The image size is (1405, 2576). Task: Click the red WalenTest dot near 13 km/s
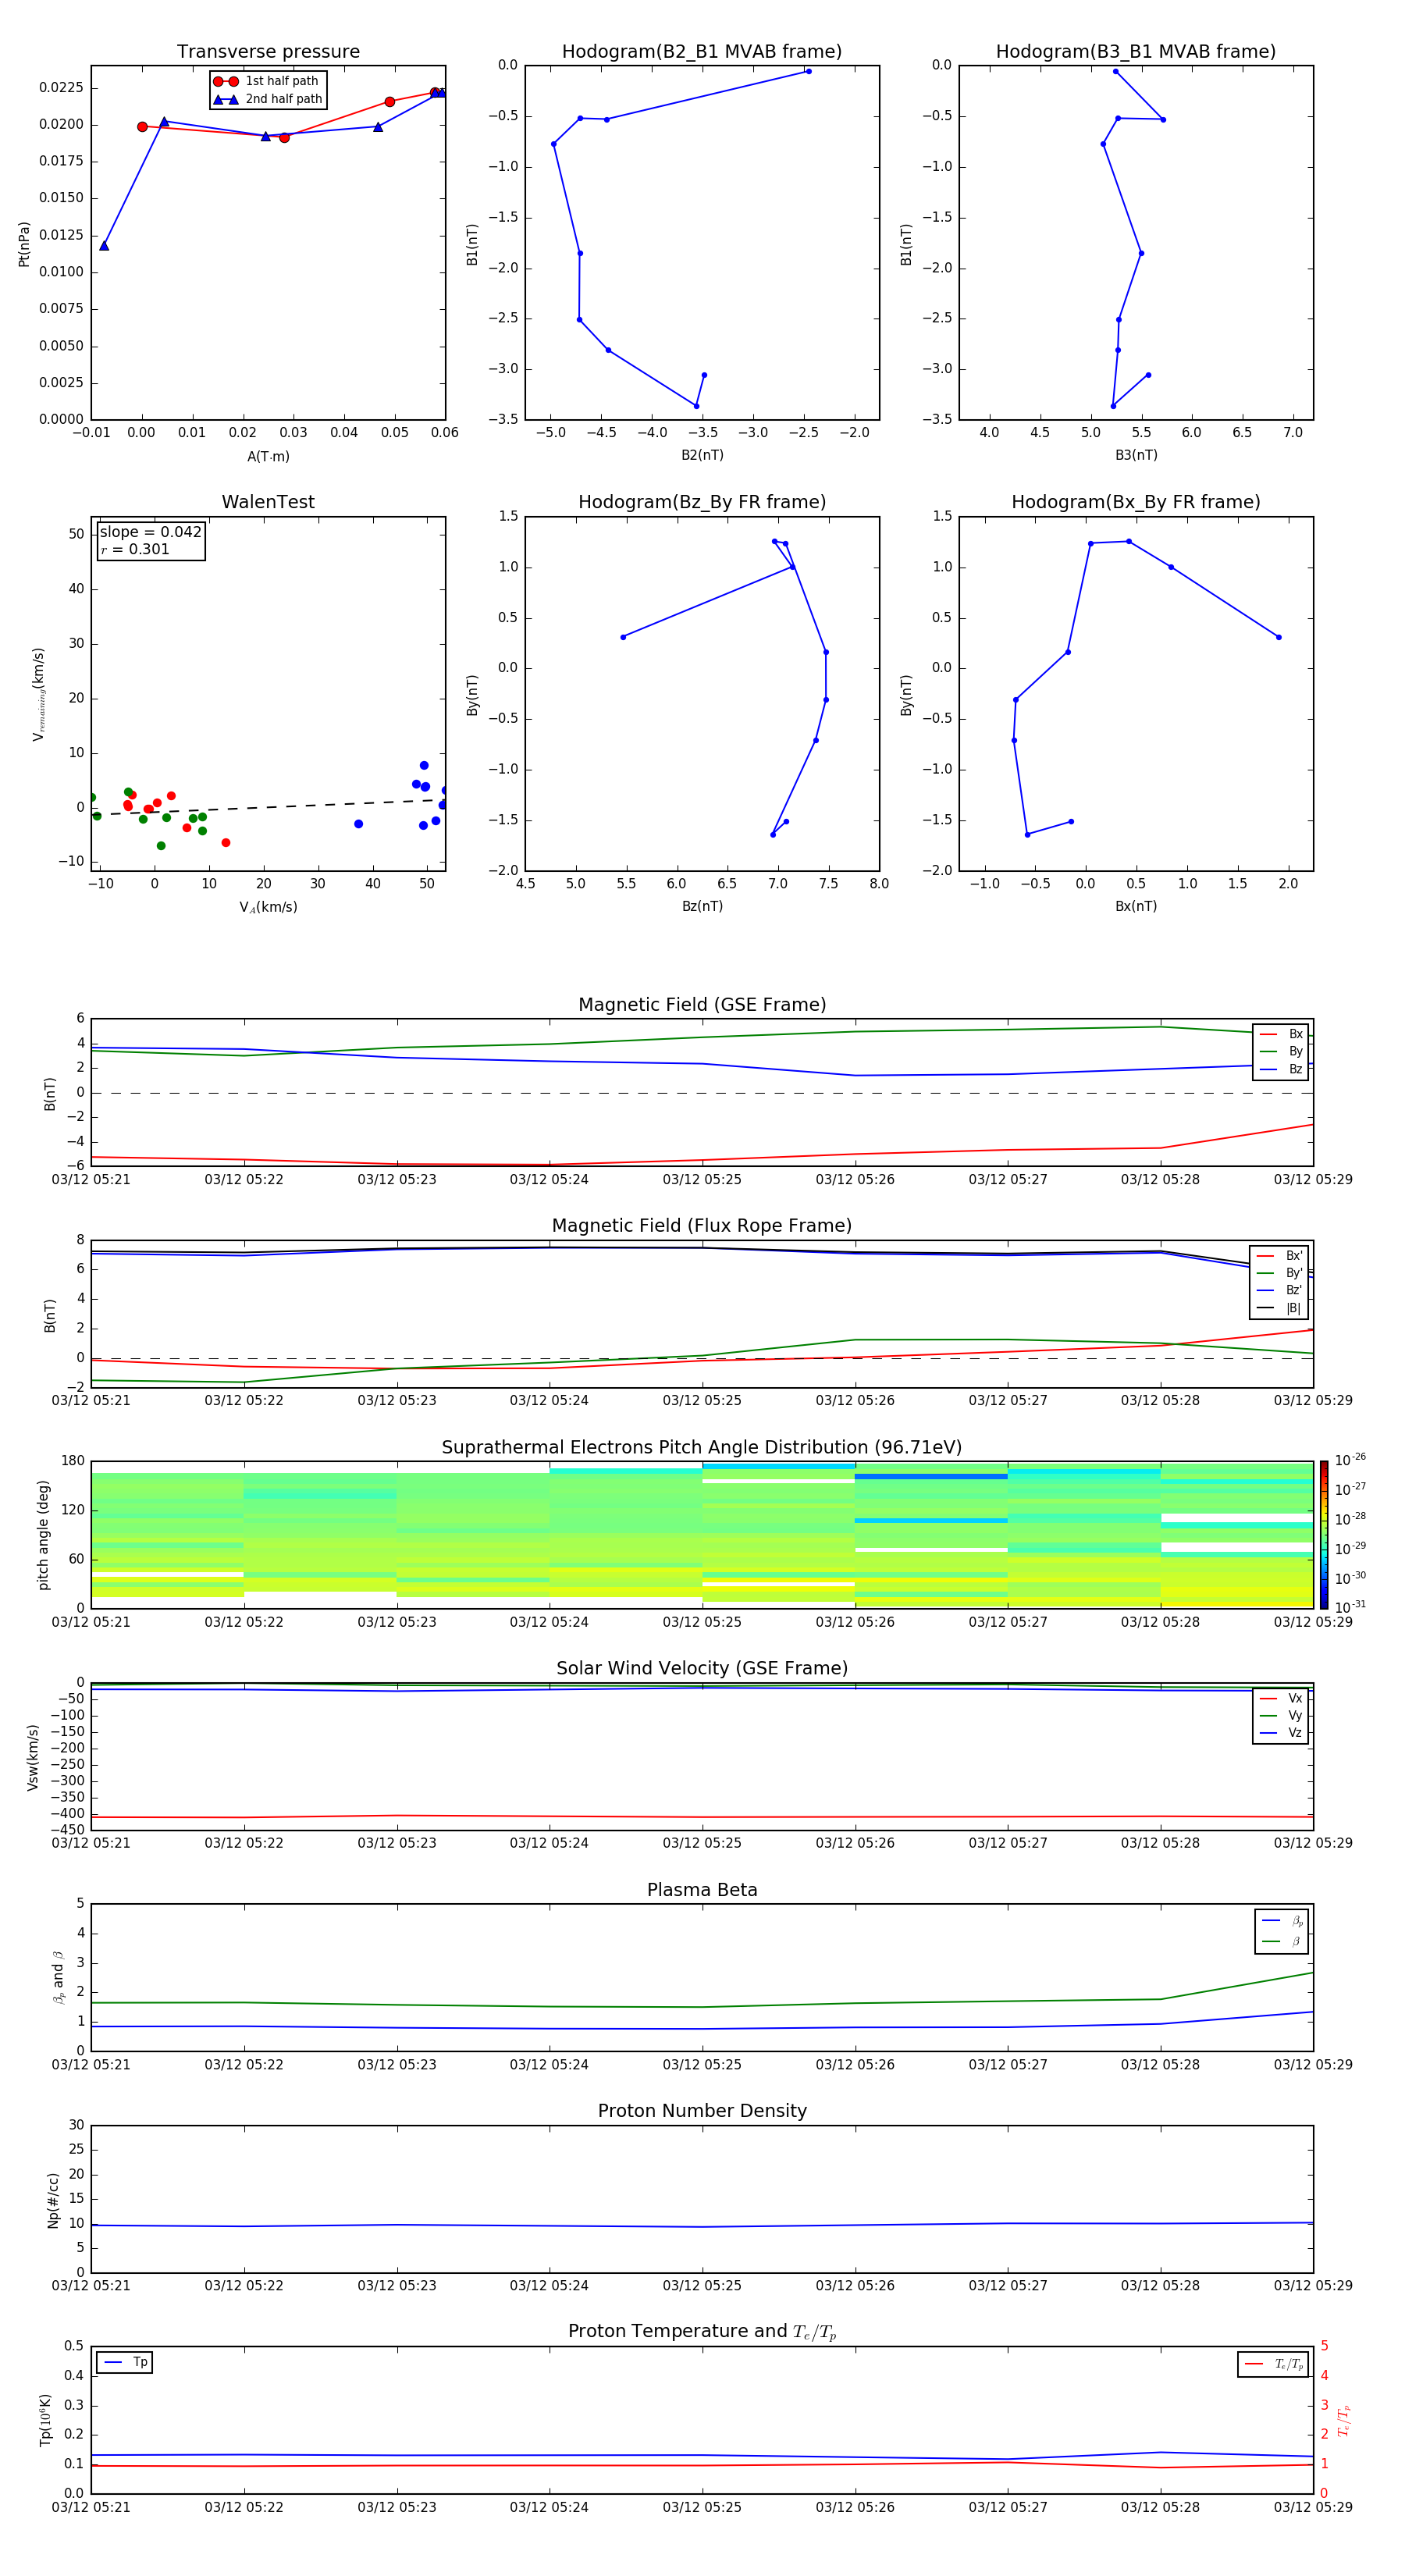click(x=226, y=843)
